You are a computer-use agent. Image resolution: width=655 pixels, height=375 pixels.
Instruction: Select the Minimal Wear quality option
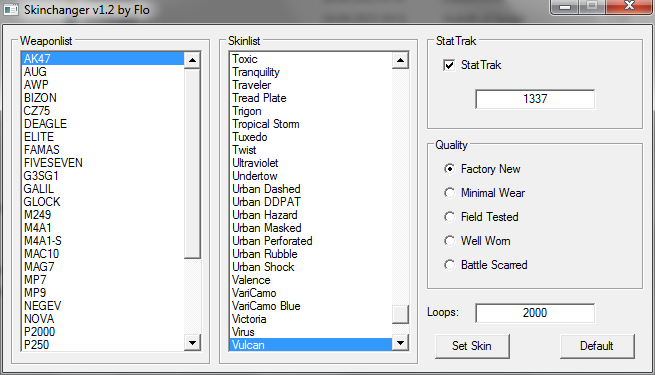(x=449, y=193)
